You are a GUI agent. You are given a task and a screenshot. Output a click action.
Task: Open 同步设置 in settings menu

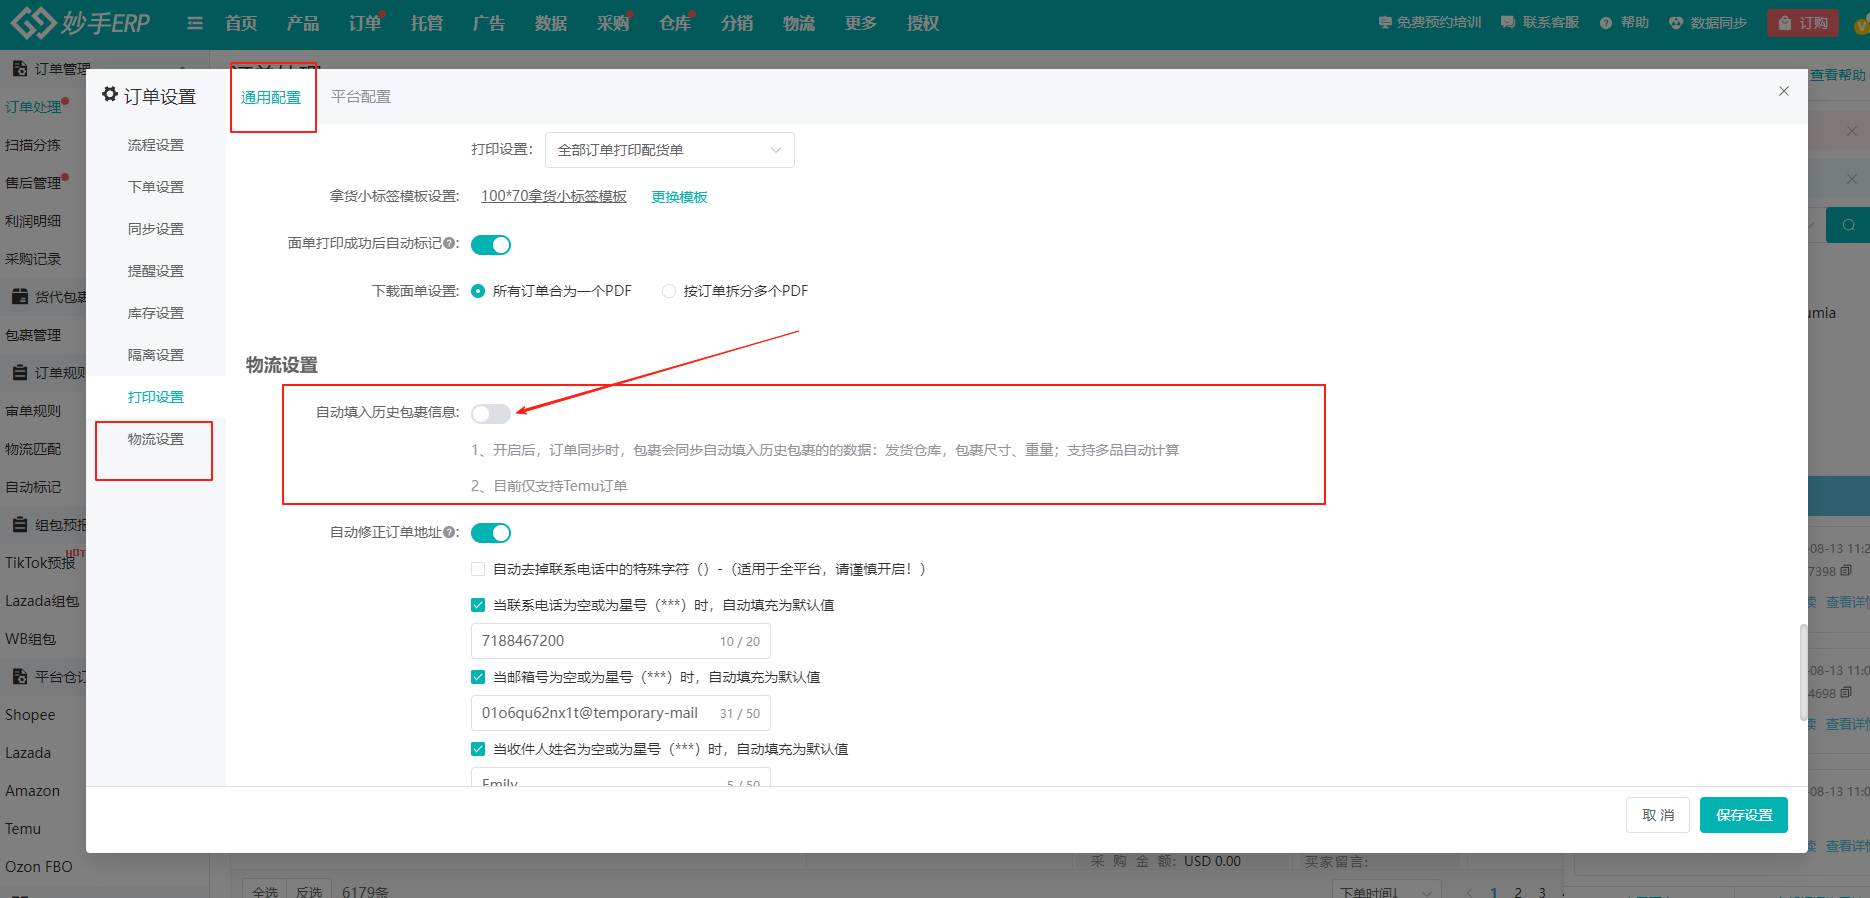(x=156, y=229)
